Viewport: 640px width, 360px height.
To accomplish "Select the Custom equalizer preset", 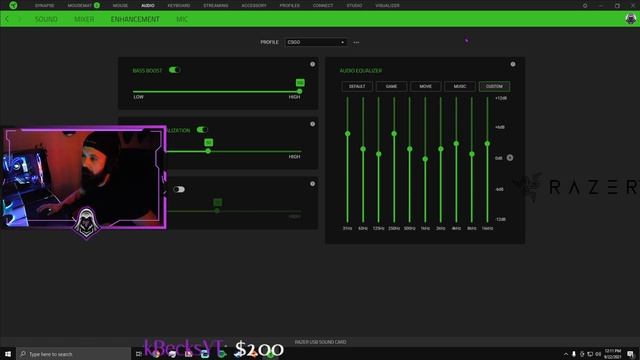I will (494, 86).
